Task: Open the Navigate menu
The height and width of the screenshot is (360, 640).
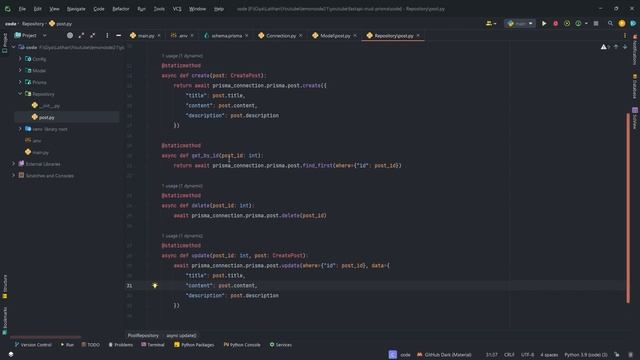Action: coord(76,9)
